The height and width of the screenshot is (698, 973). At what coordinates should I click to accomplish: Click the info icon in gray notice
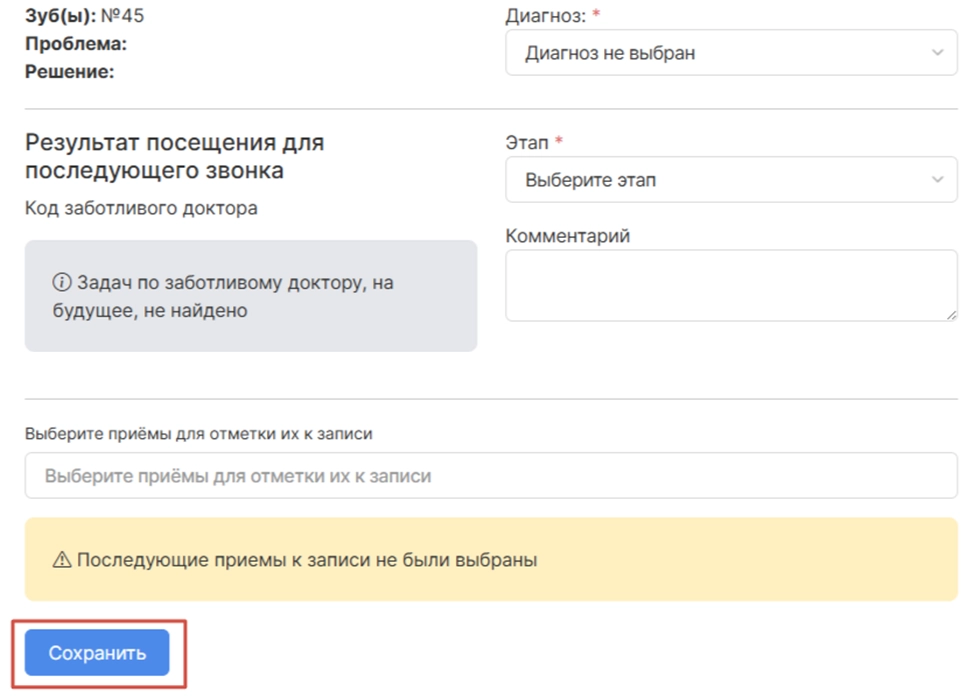click(61, 284)
